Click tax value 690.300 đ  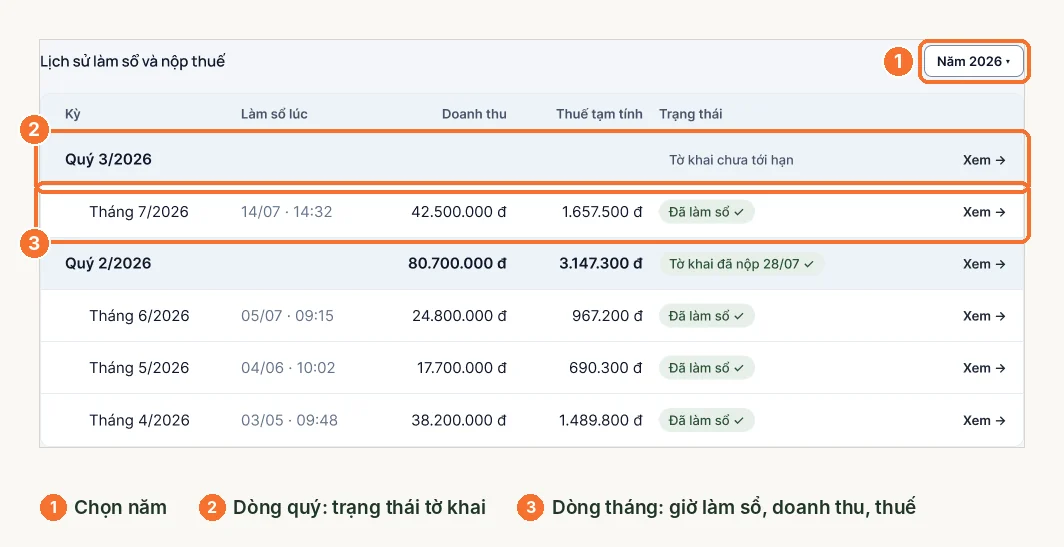click(605, 368)
